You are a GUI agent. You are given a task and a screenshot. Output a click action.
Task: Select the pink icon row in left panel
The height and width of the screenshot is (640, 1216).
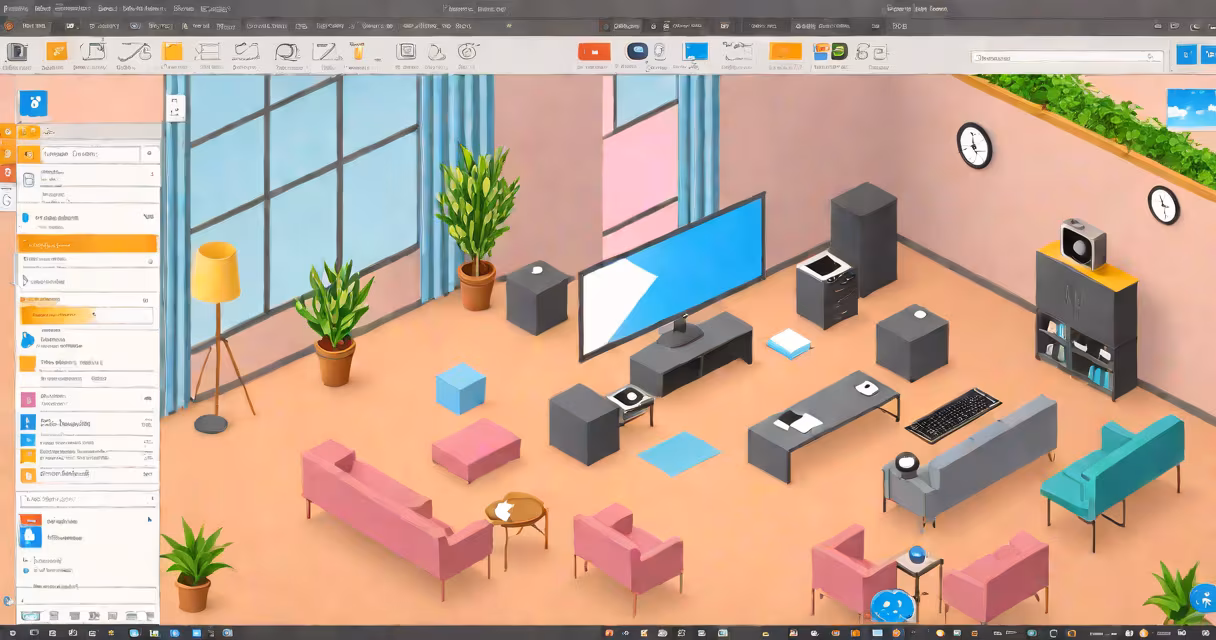click(x=88, y=401)
